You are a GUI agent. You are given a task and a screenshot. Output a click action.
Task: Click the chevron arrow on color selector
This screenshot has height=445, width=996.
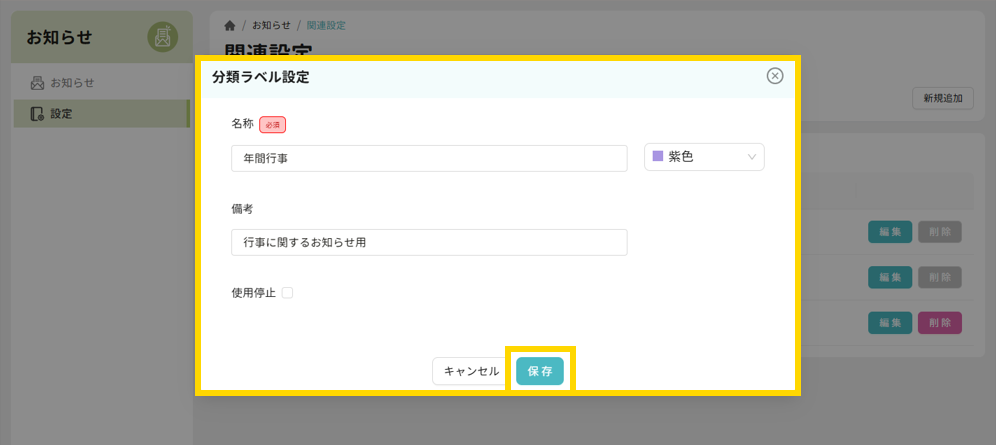(752, 157)
